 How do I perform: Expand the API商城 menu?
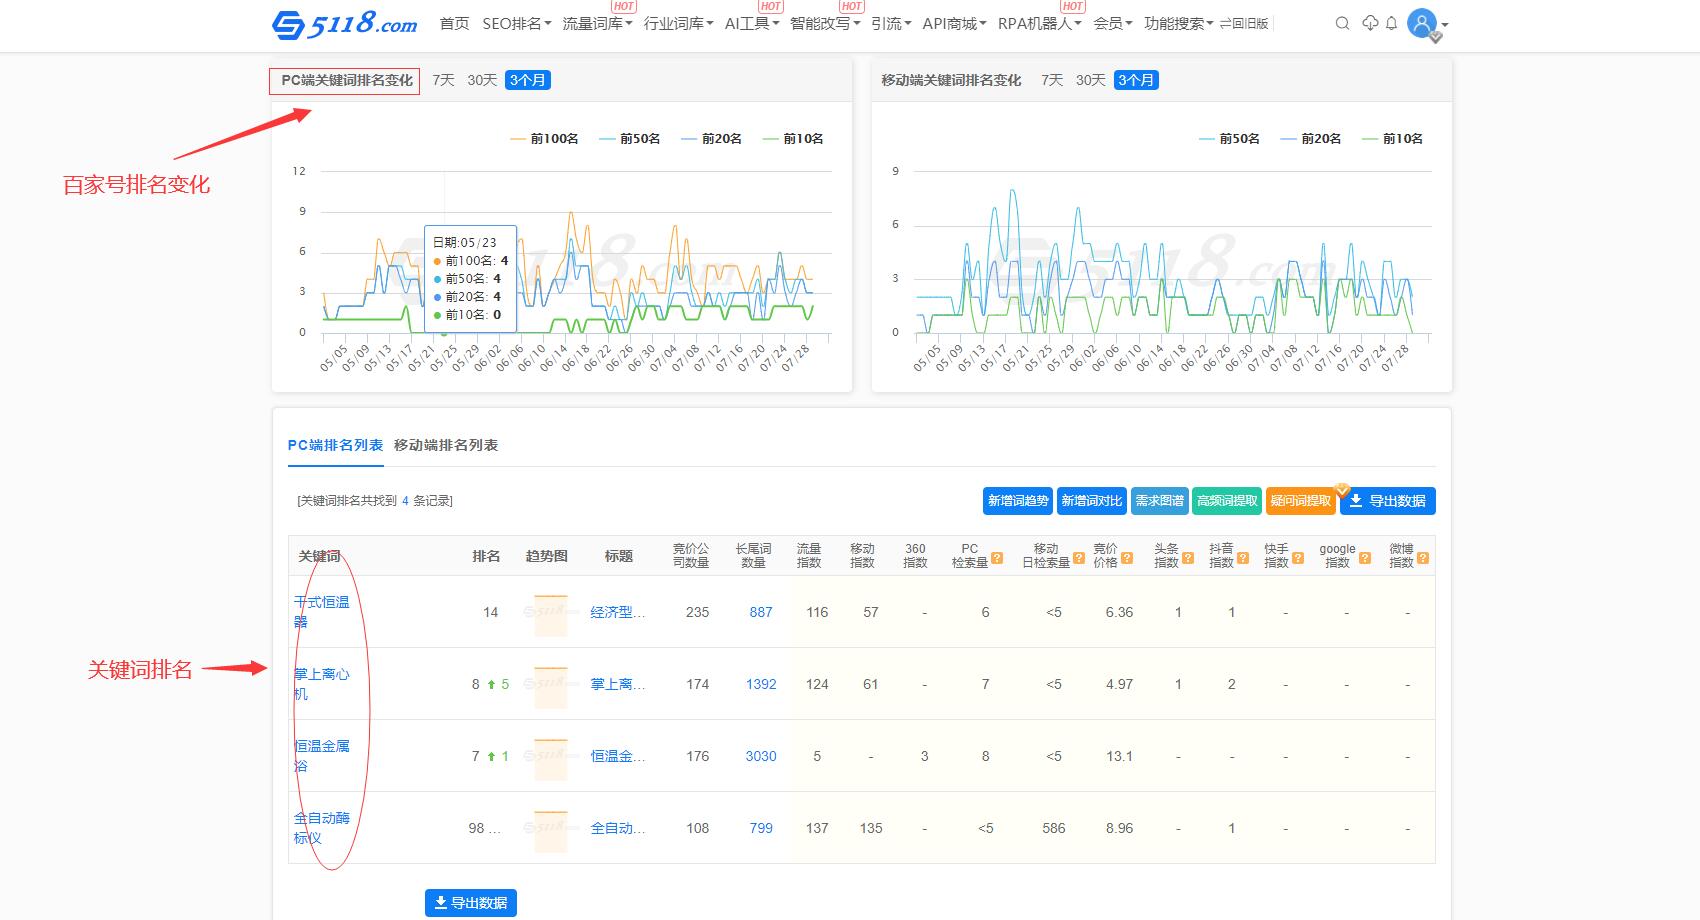coord(954,23)
